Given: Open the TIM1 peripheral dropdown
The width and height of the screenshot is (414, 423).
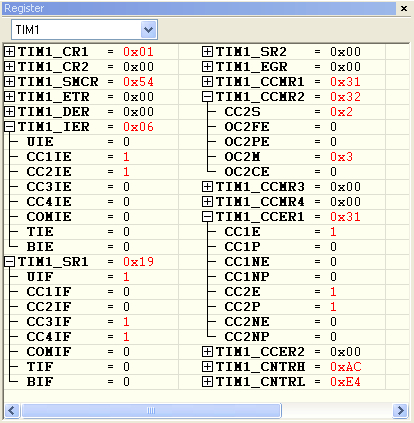Looking at the screenshot, I should 148,30.
